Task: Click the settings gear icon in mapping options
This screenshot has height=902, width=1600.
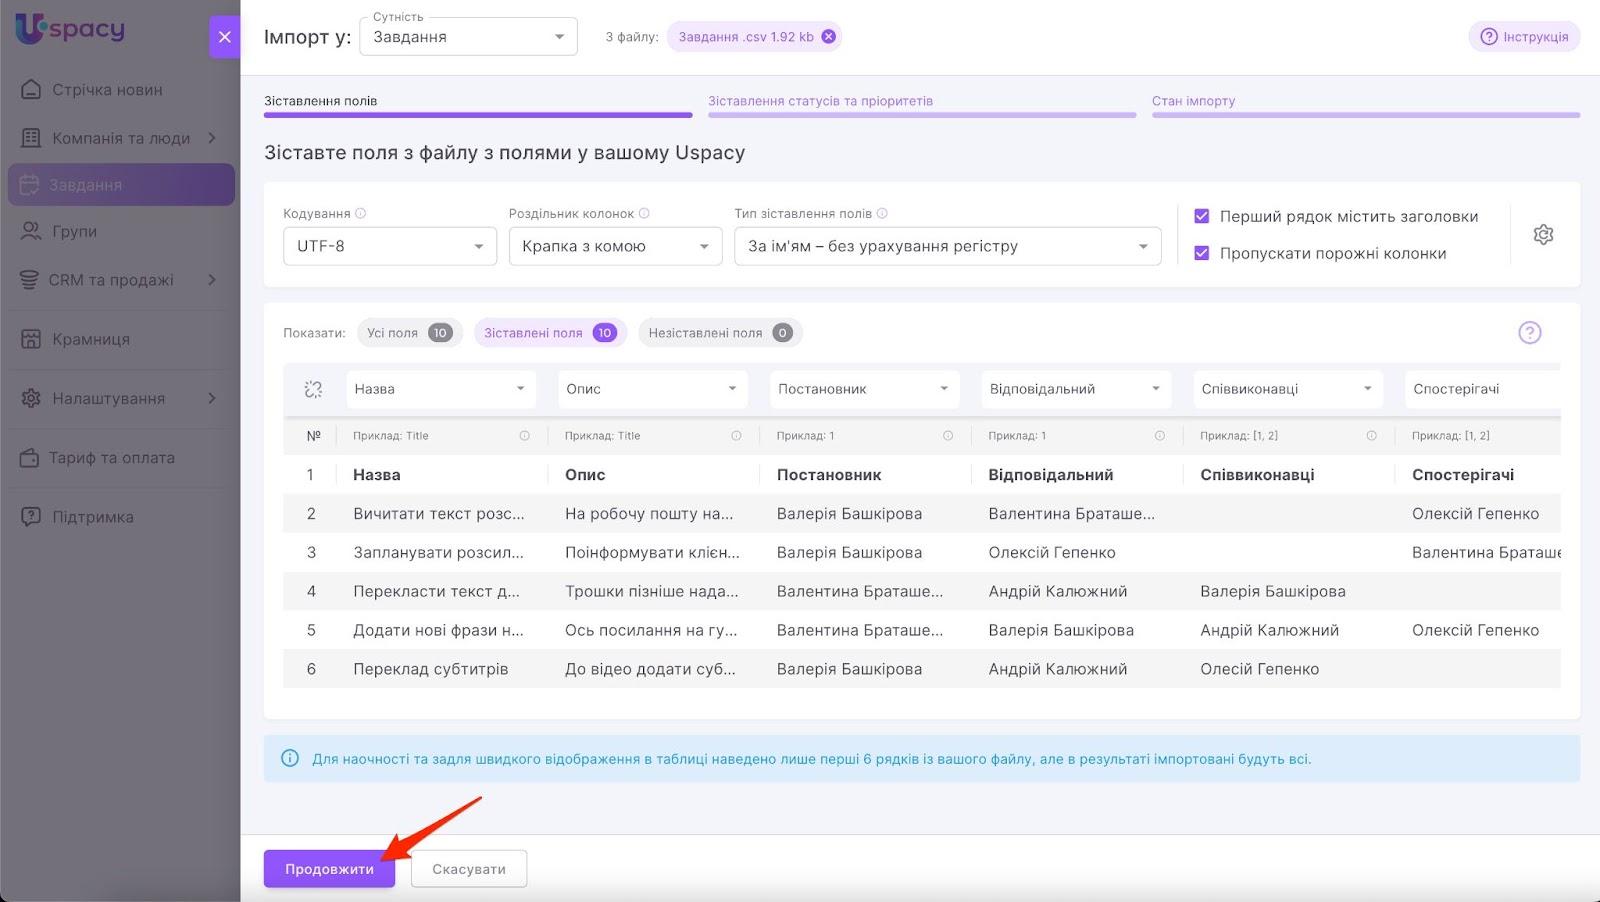Action: pyautogui.click(x=1543, y=235)
